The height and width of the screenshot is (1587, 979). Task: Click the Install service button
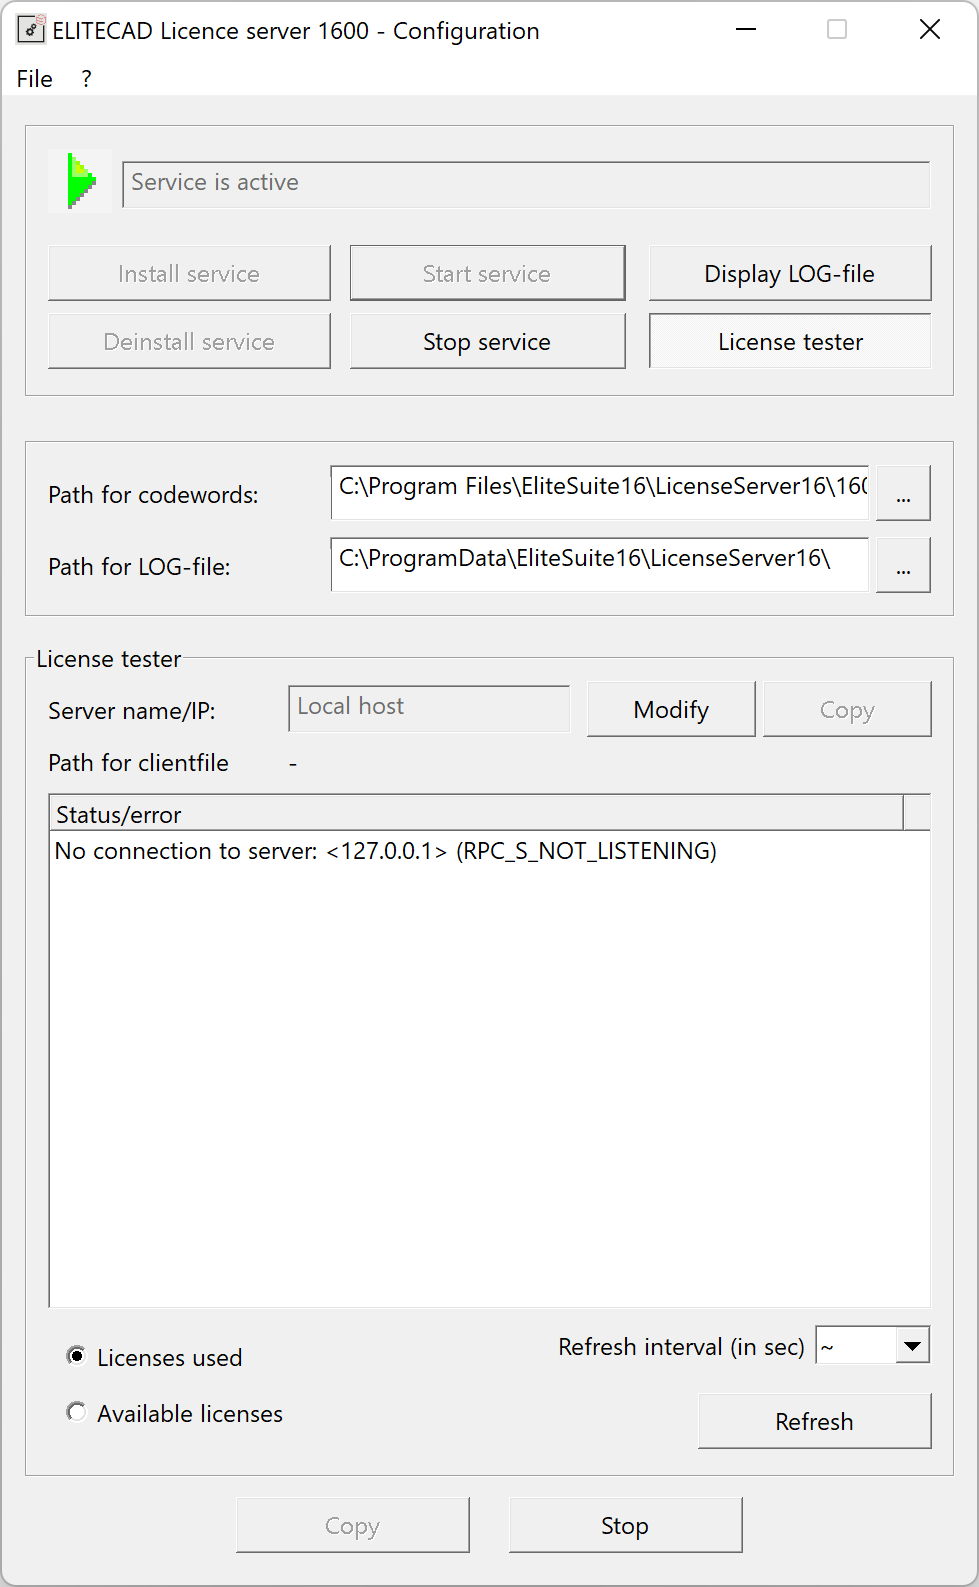[189, 273]
